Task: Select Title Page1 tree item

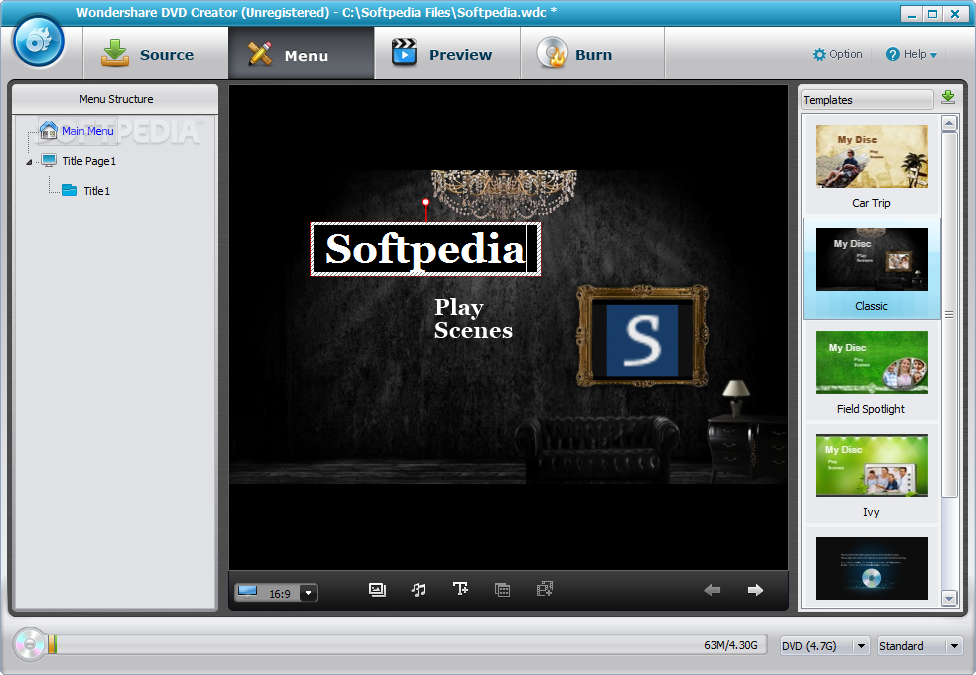Action: pyautogui.click(x=89, y=161)
